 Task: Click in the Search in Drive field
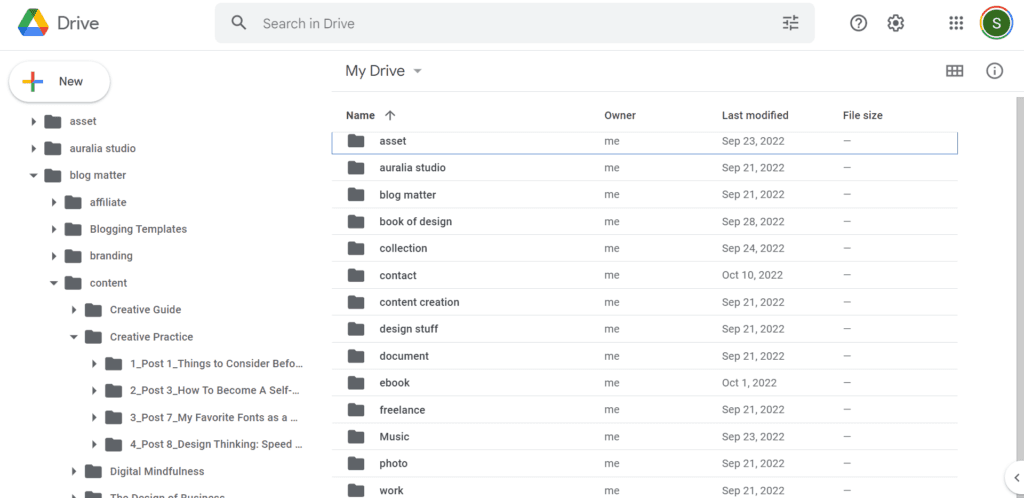(x=515, y=23)
